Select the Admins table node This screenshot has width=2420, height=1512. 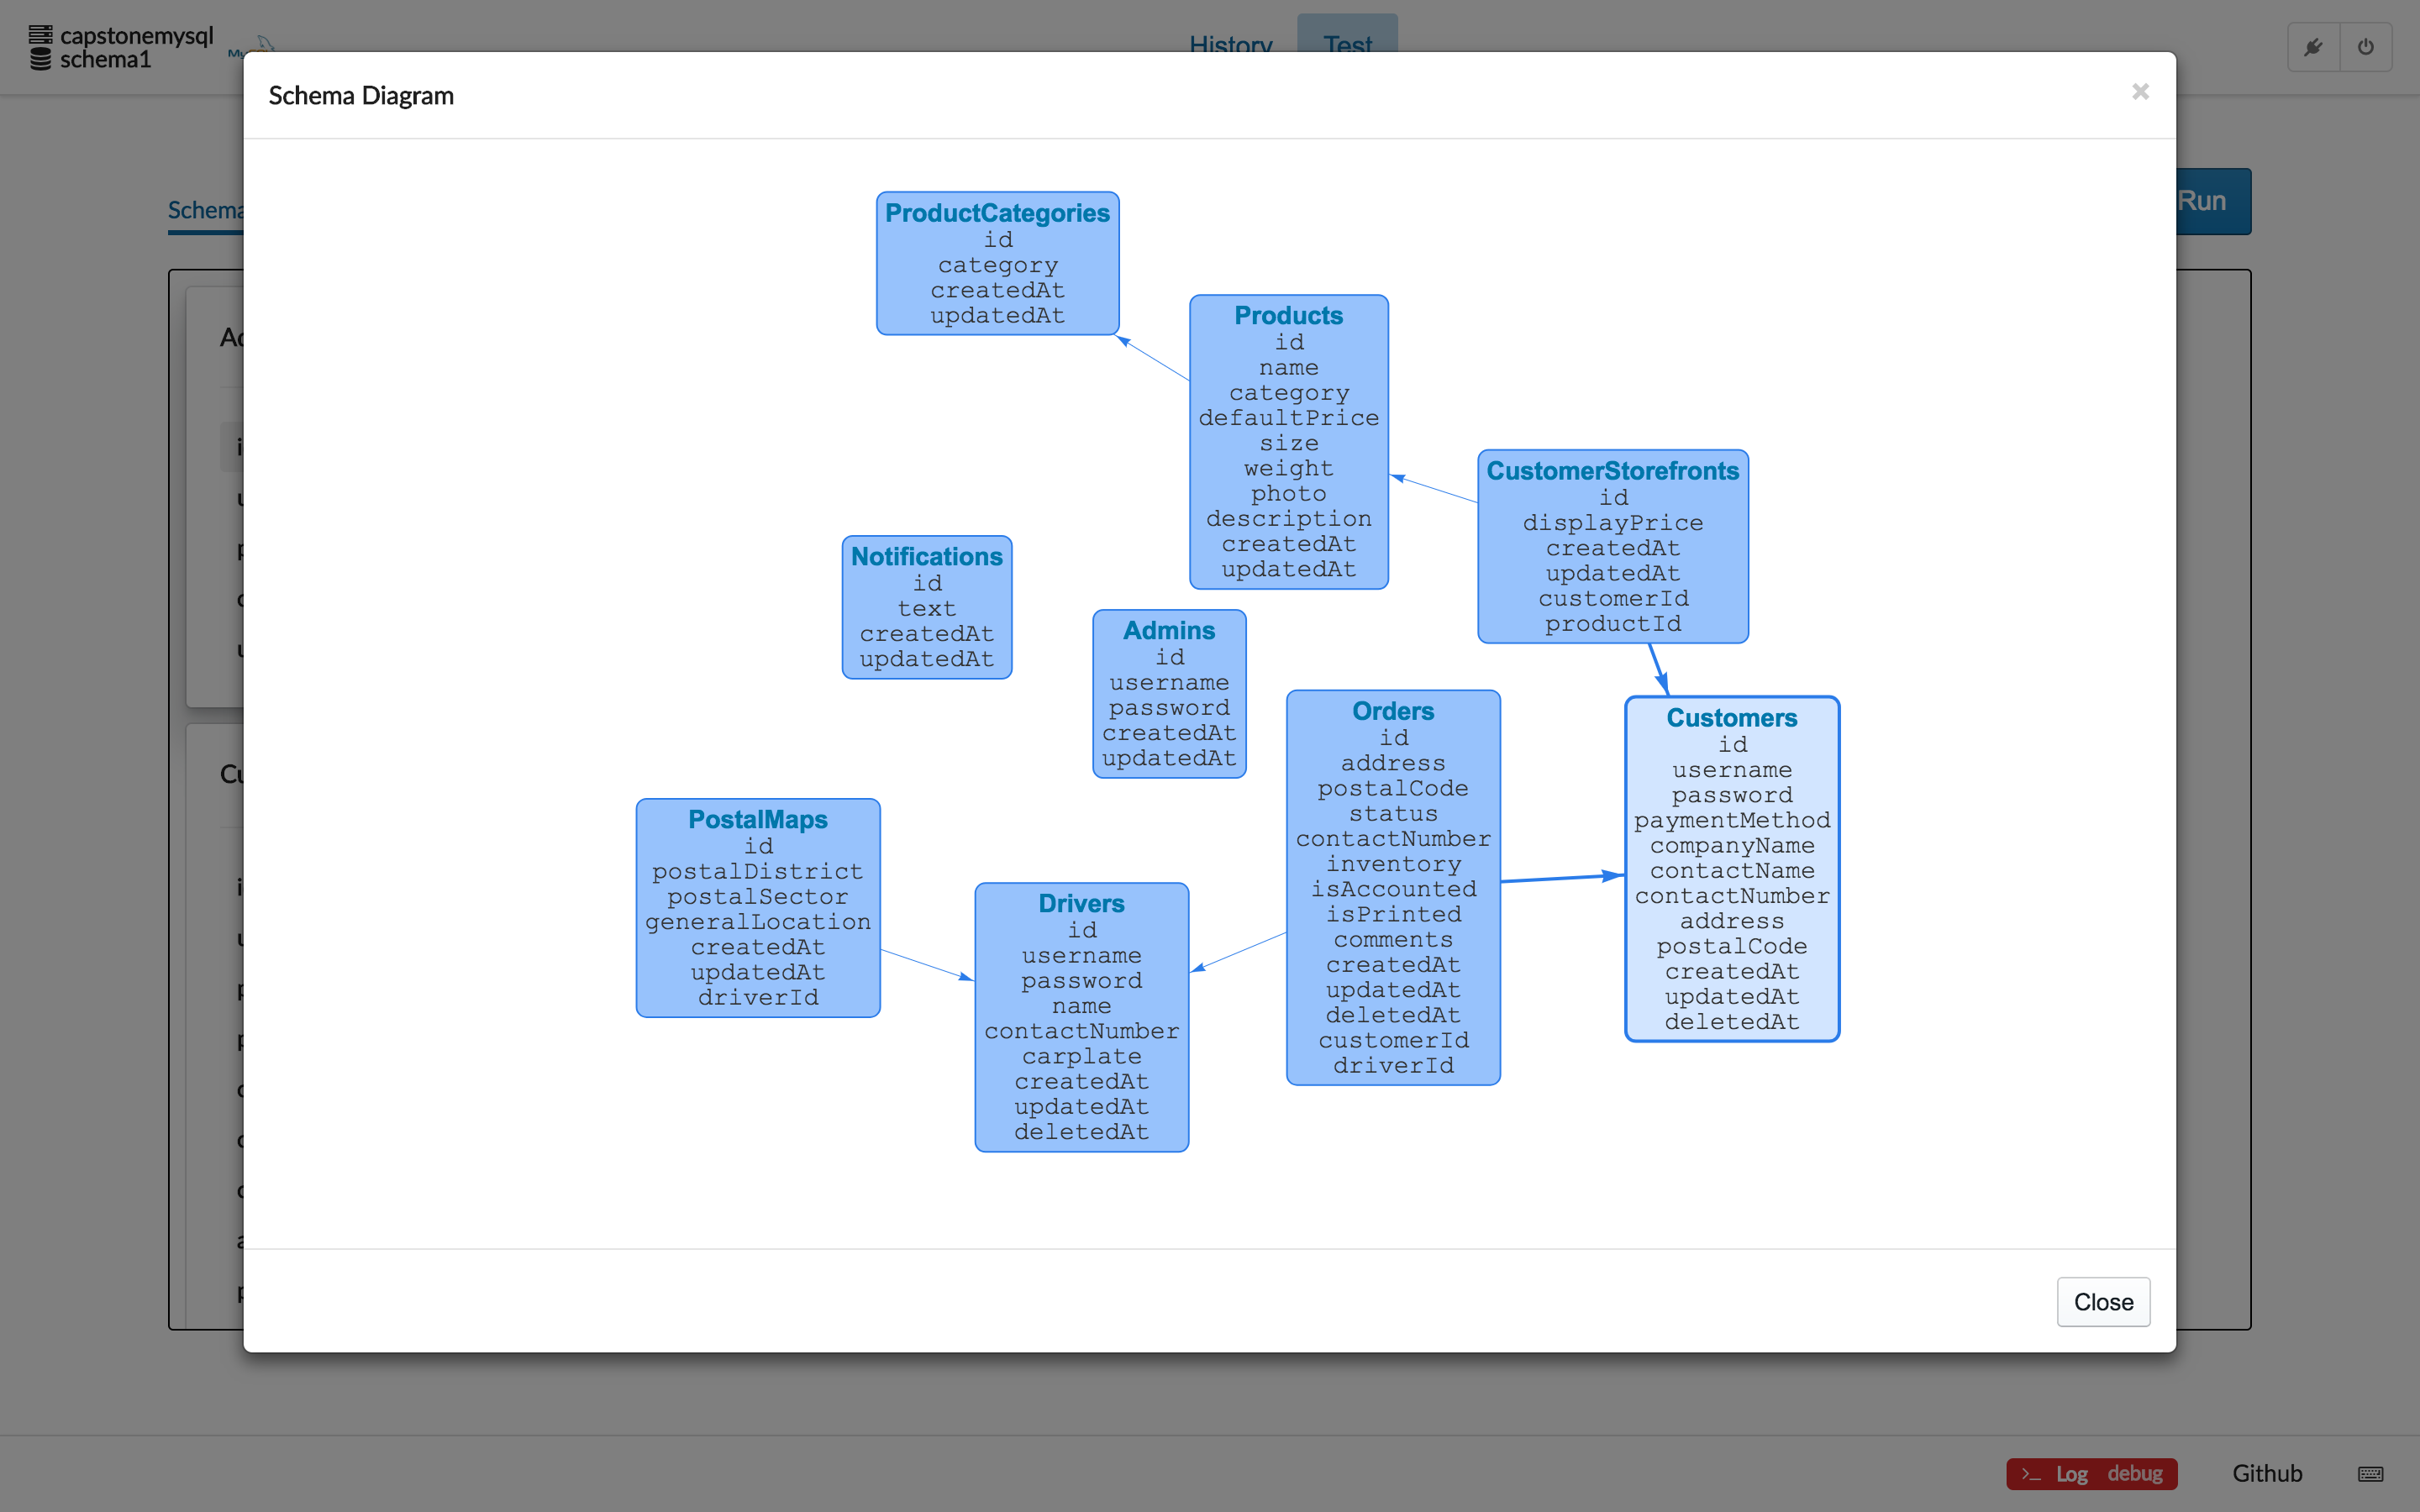coord(1169,693)
